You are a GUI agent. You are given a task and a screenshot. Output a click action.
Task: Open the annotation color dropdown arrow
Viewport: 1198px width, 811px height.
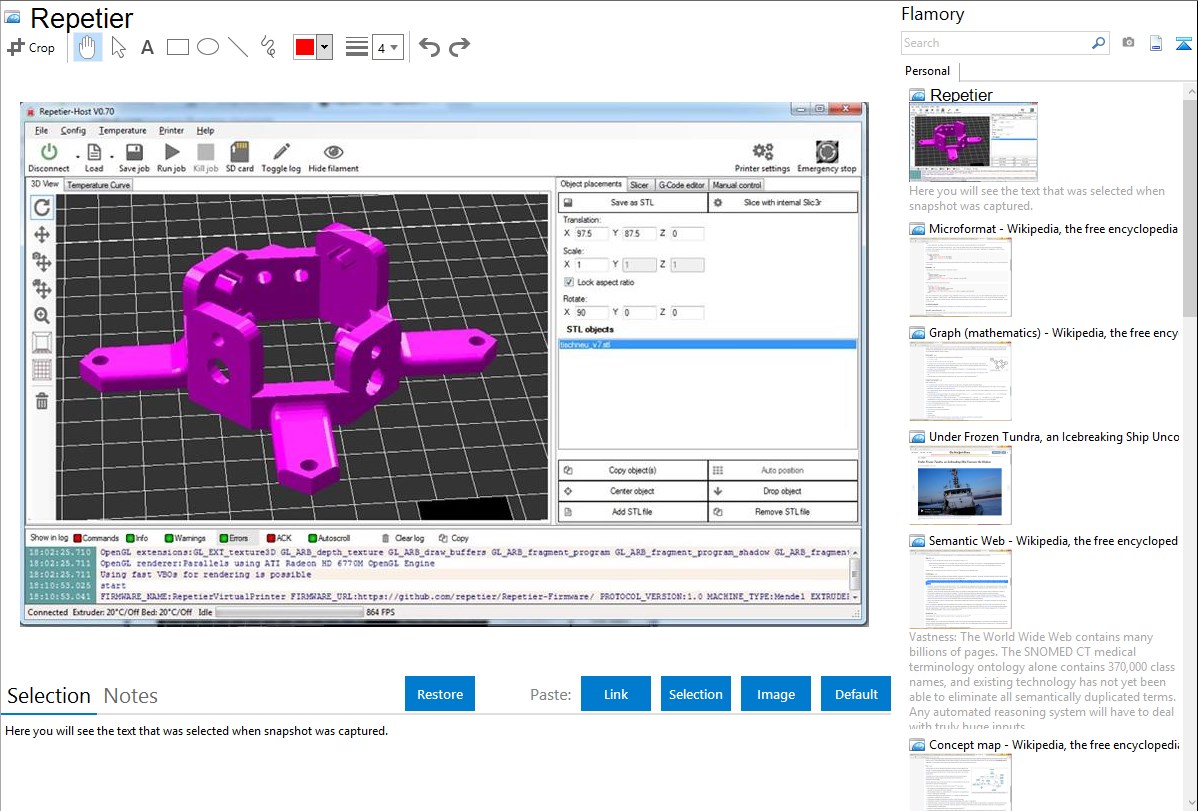[325, 47]
